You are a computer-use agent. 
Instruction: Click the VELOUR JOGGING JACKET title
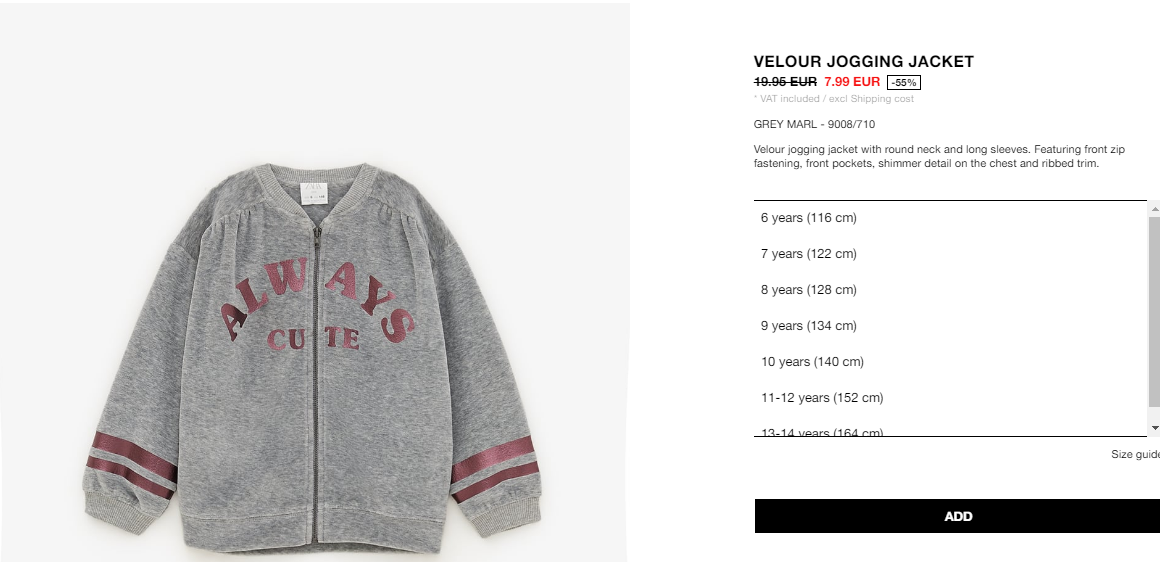click(x=863, y=61)
